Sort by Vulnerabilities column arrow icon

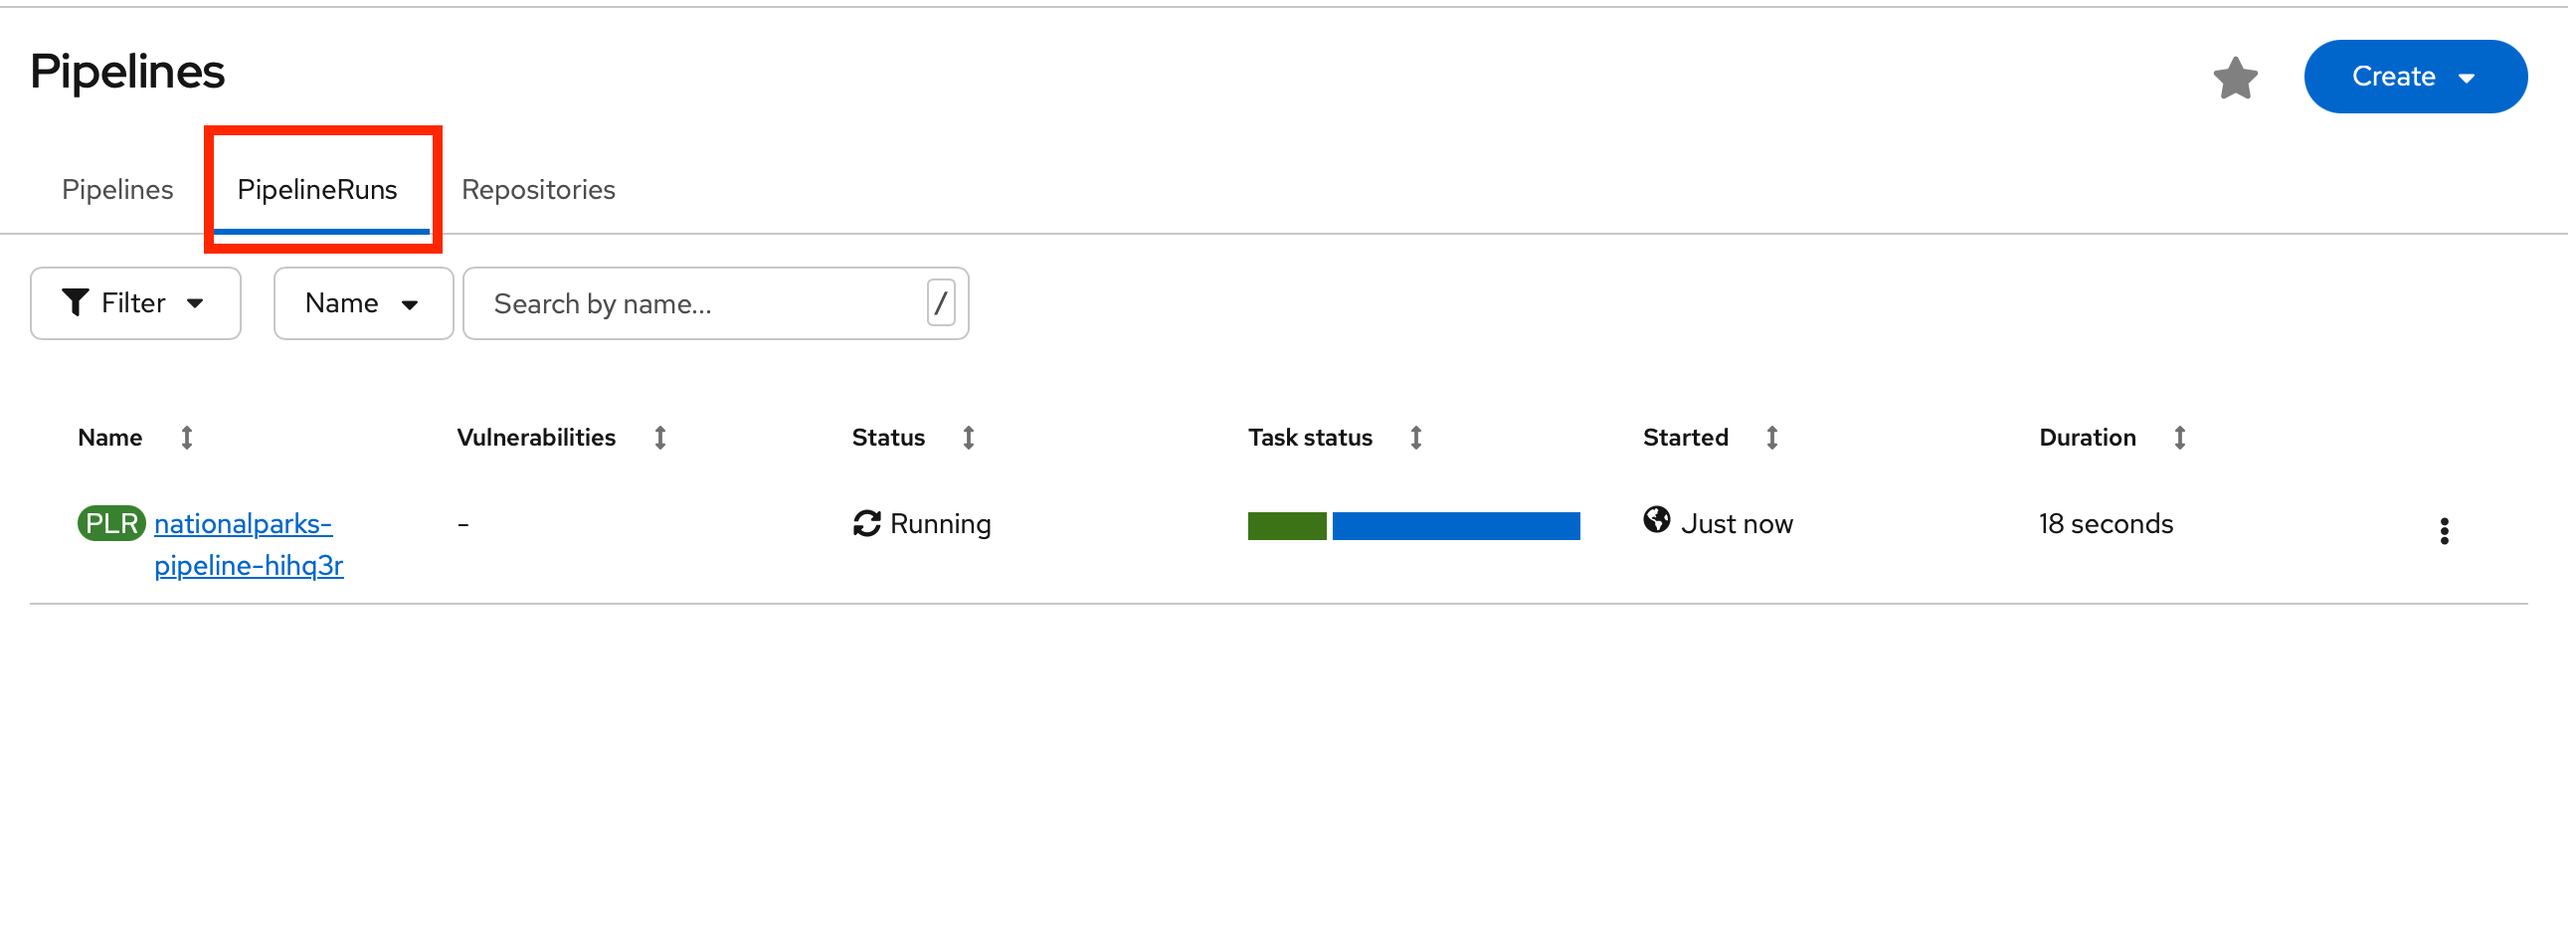660,438
